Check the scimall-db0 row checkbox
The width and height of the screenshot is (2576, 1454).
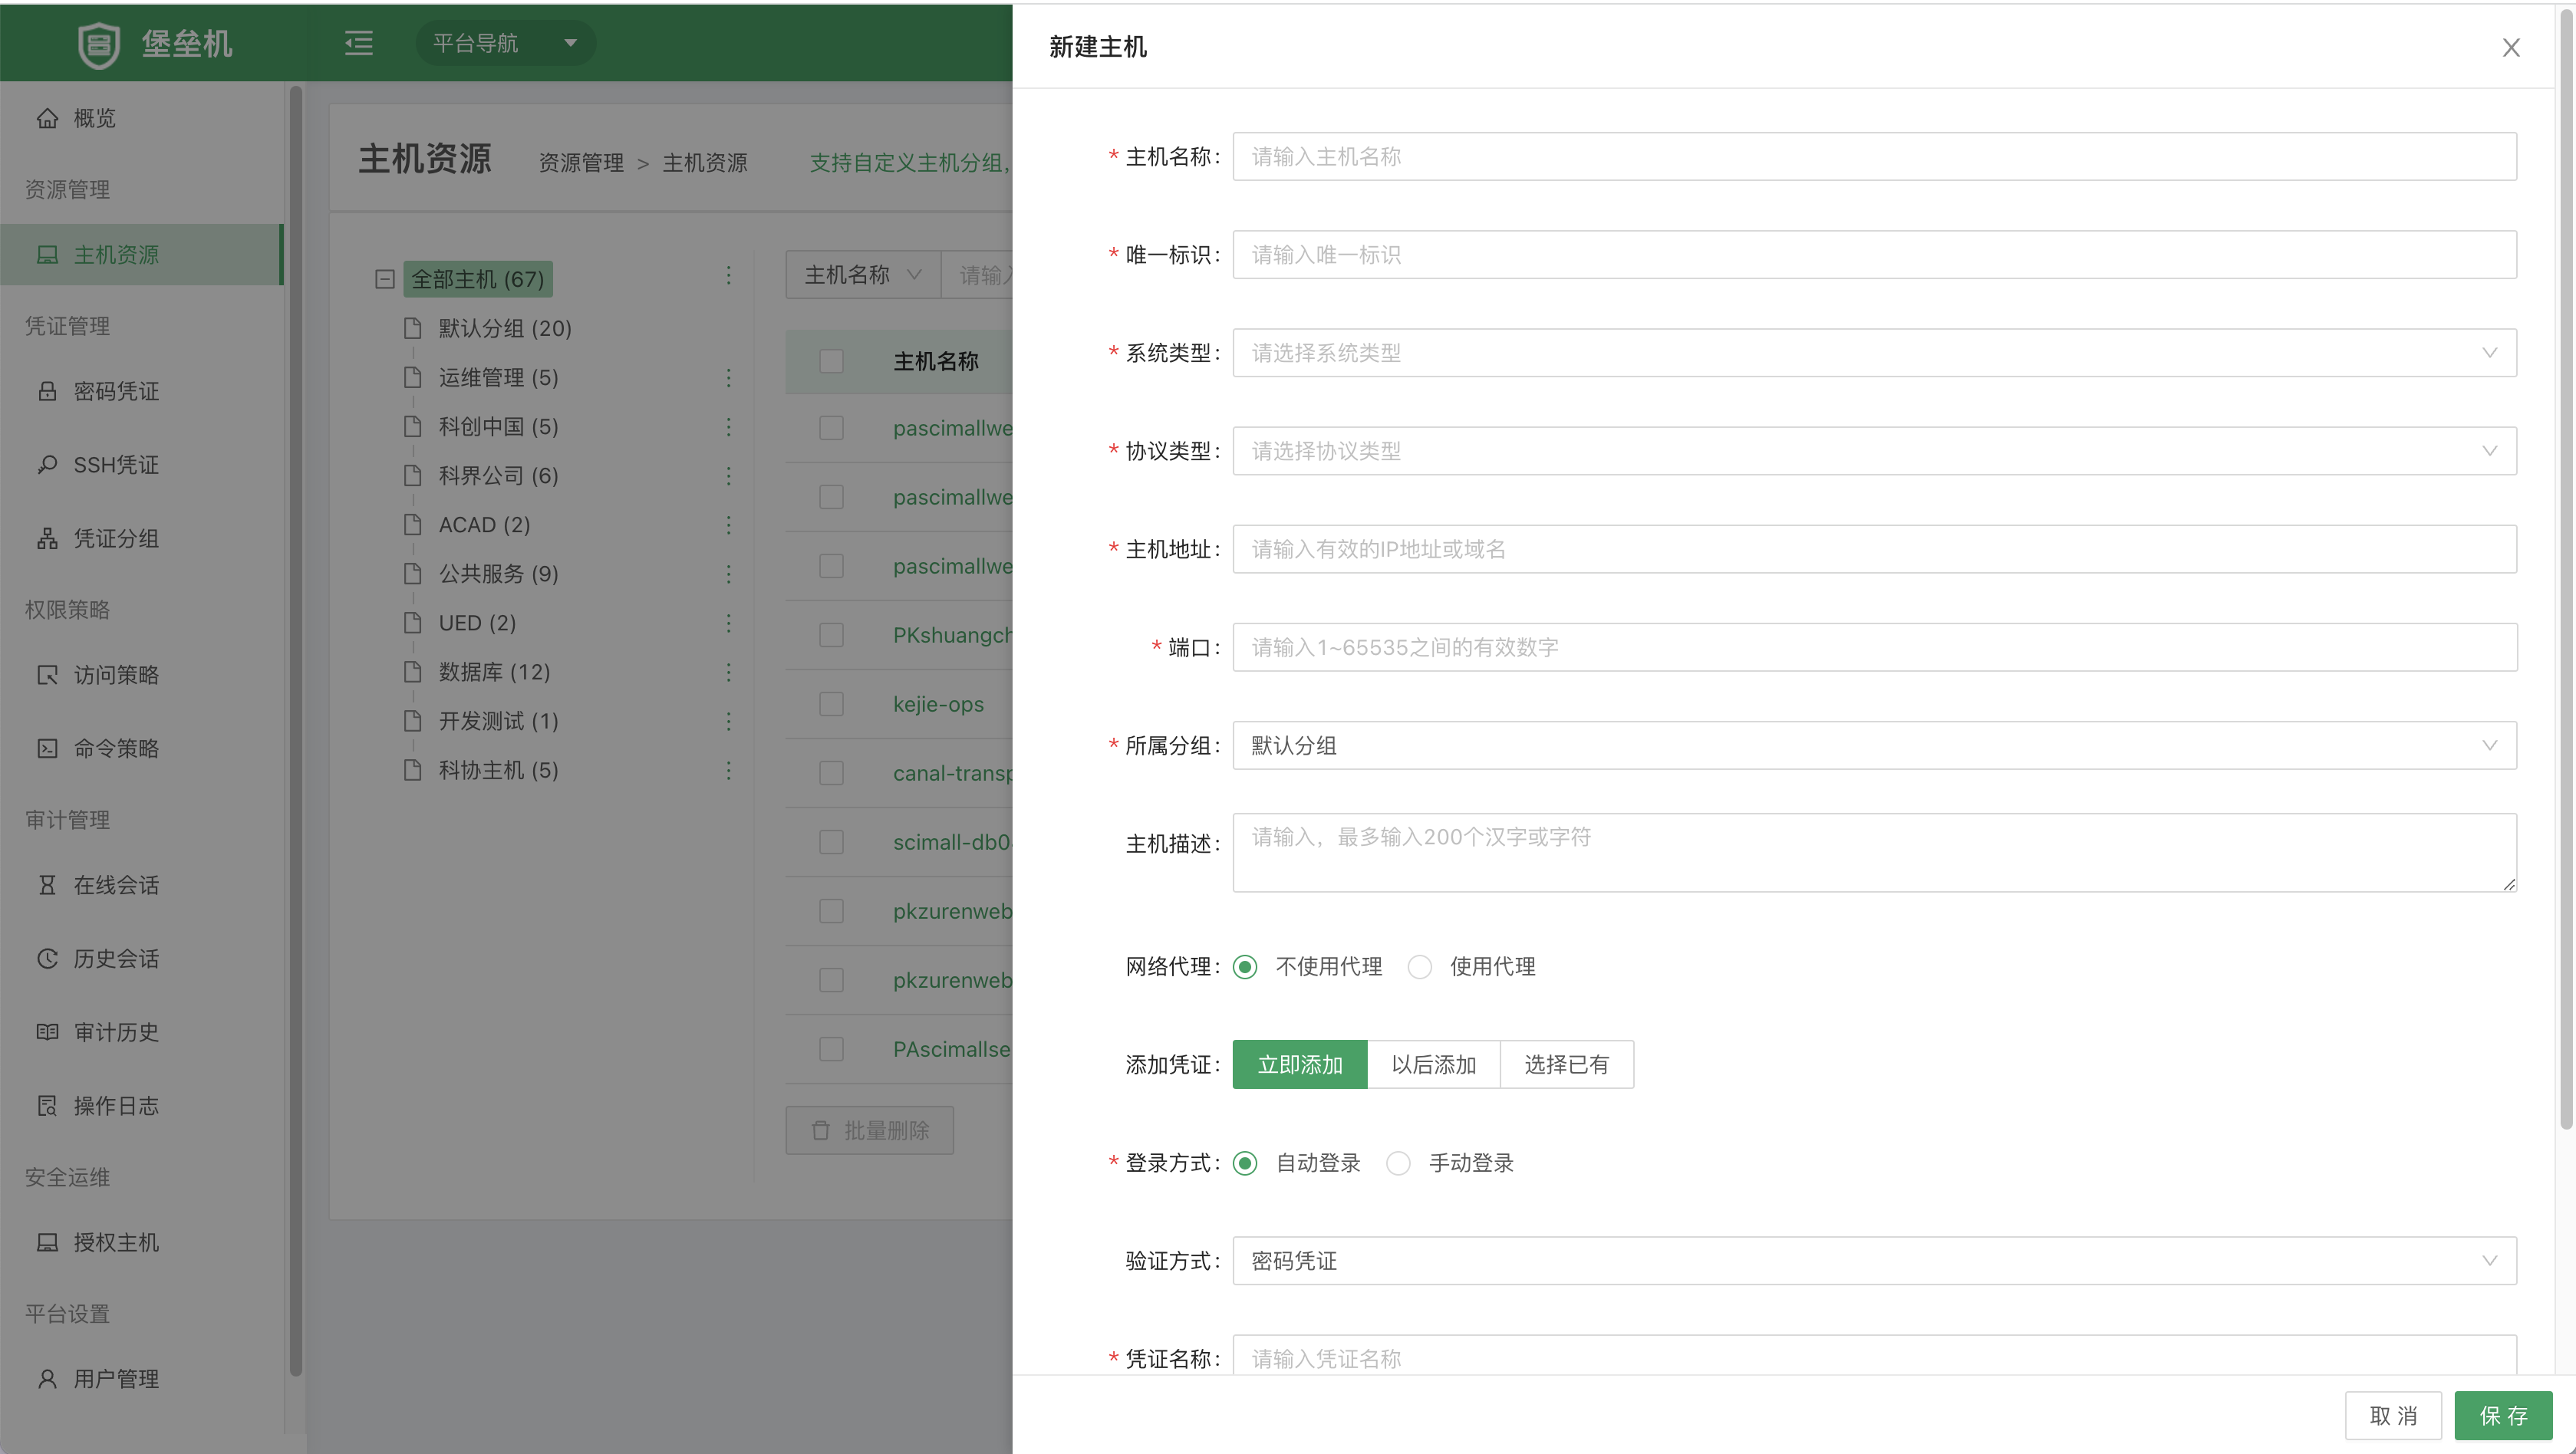click(x=831, y=842)
